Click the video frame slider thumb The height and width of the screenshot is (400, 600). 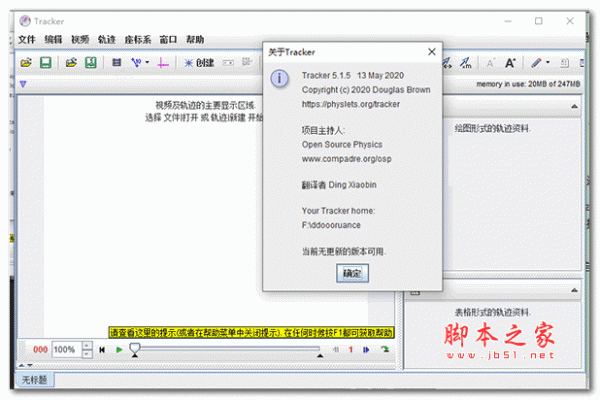(135, 348)
